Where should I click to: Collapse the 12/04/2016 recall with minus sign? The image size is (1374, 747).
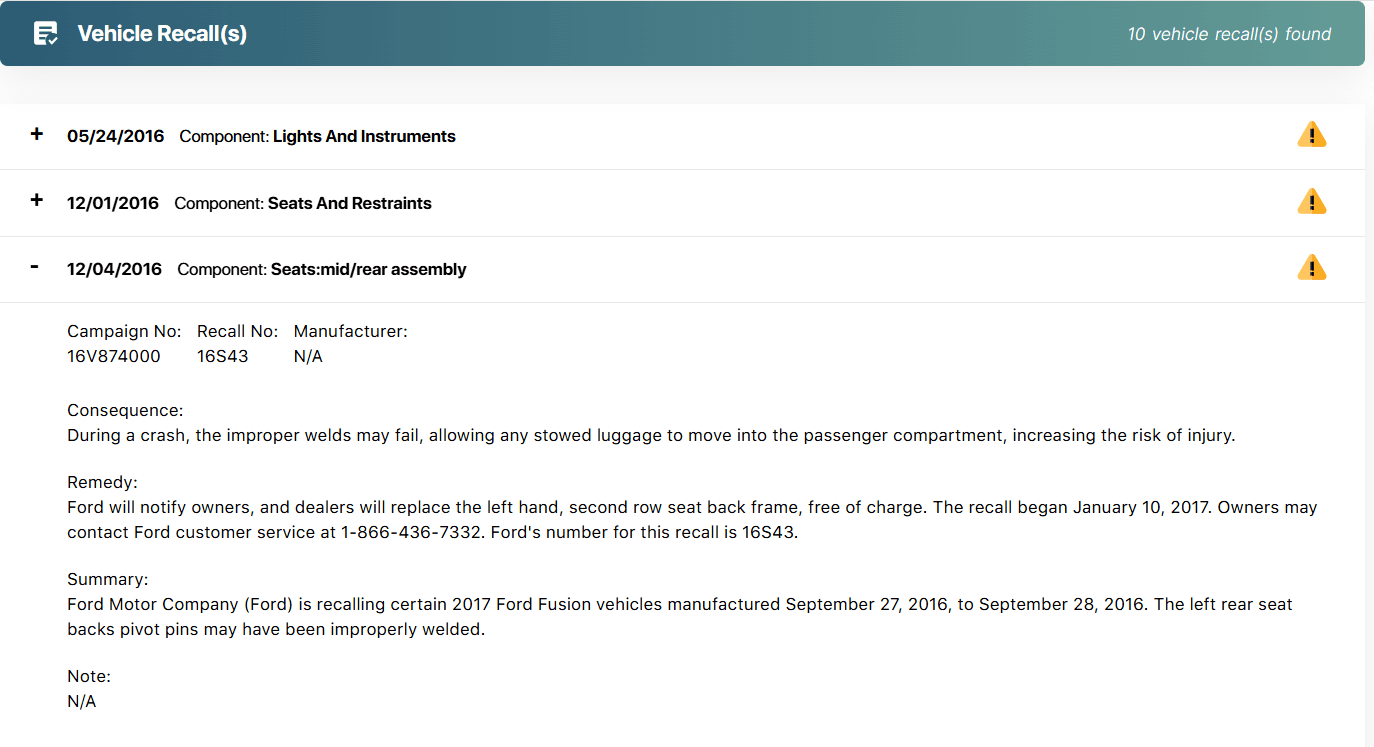pyautogui.click(x=35, y=267)
